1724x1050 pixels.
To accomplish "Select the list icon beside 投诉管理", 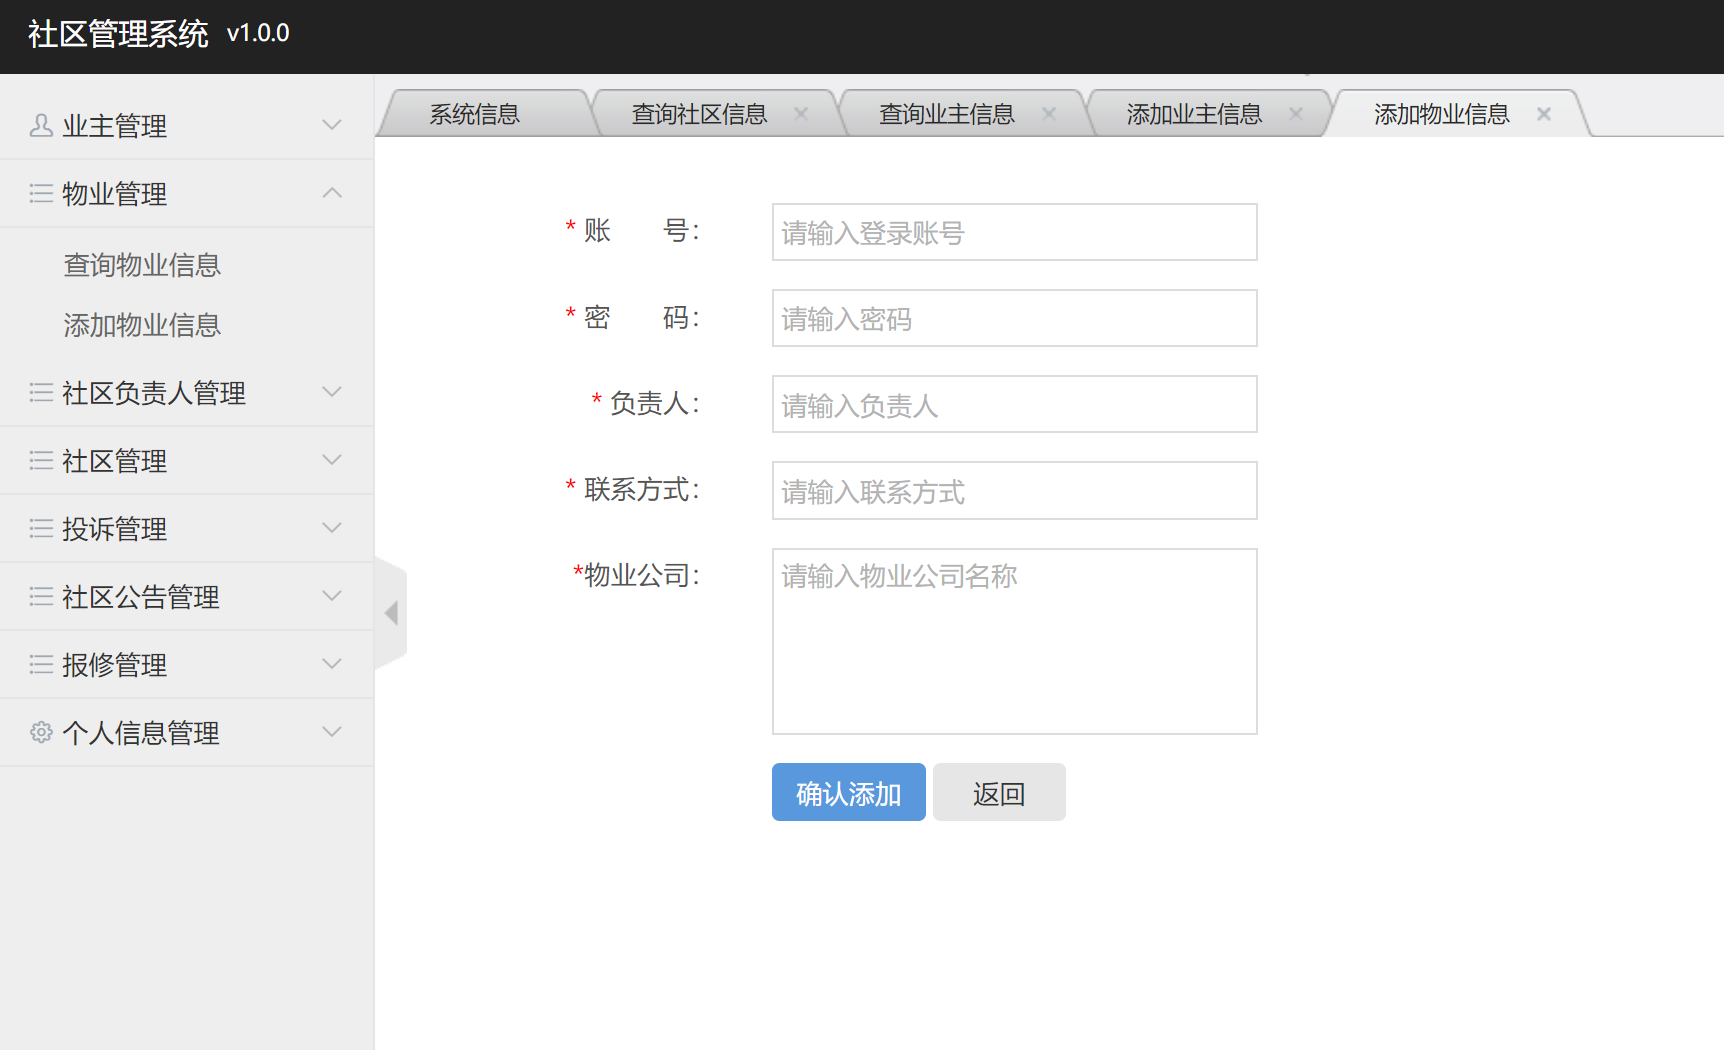I will pyautogui.click(x=41, y=528).
